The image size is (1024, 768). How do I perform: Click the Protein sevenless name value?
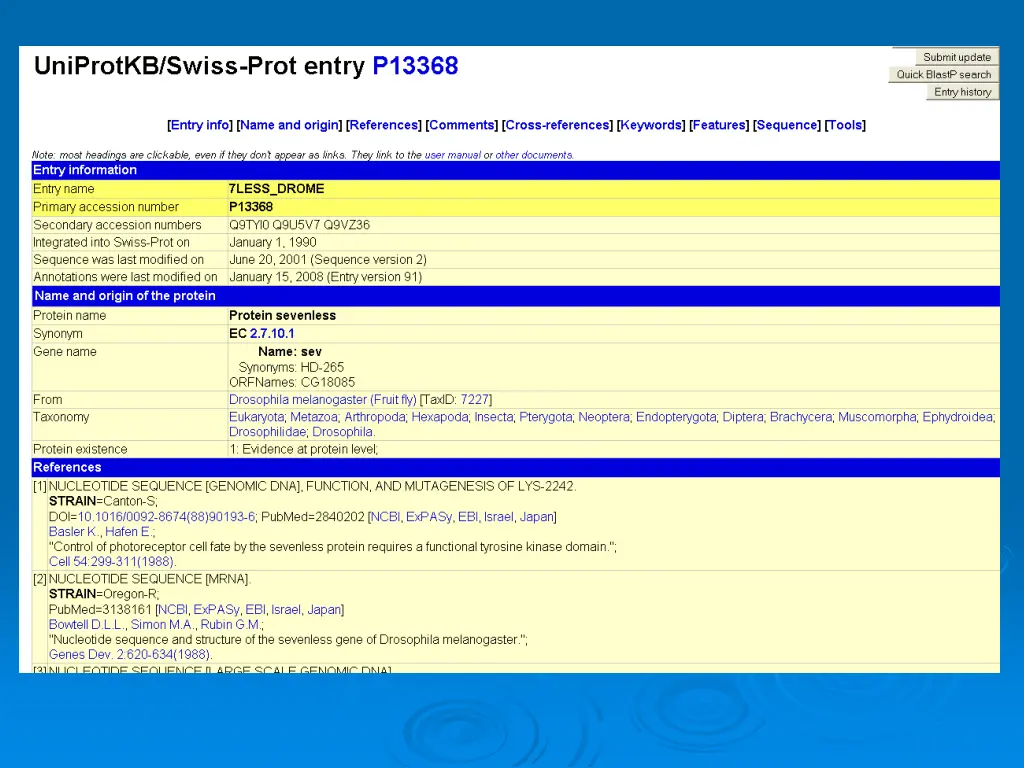(282, 315)
